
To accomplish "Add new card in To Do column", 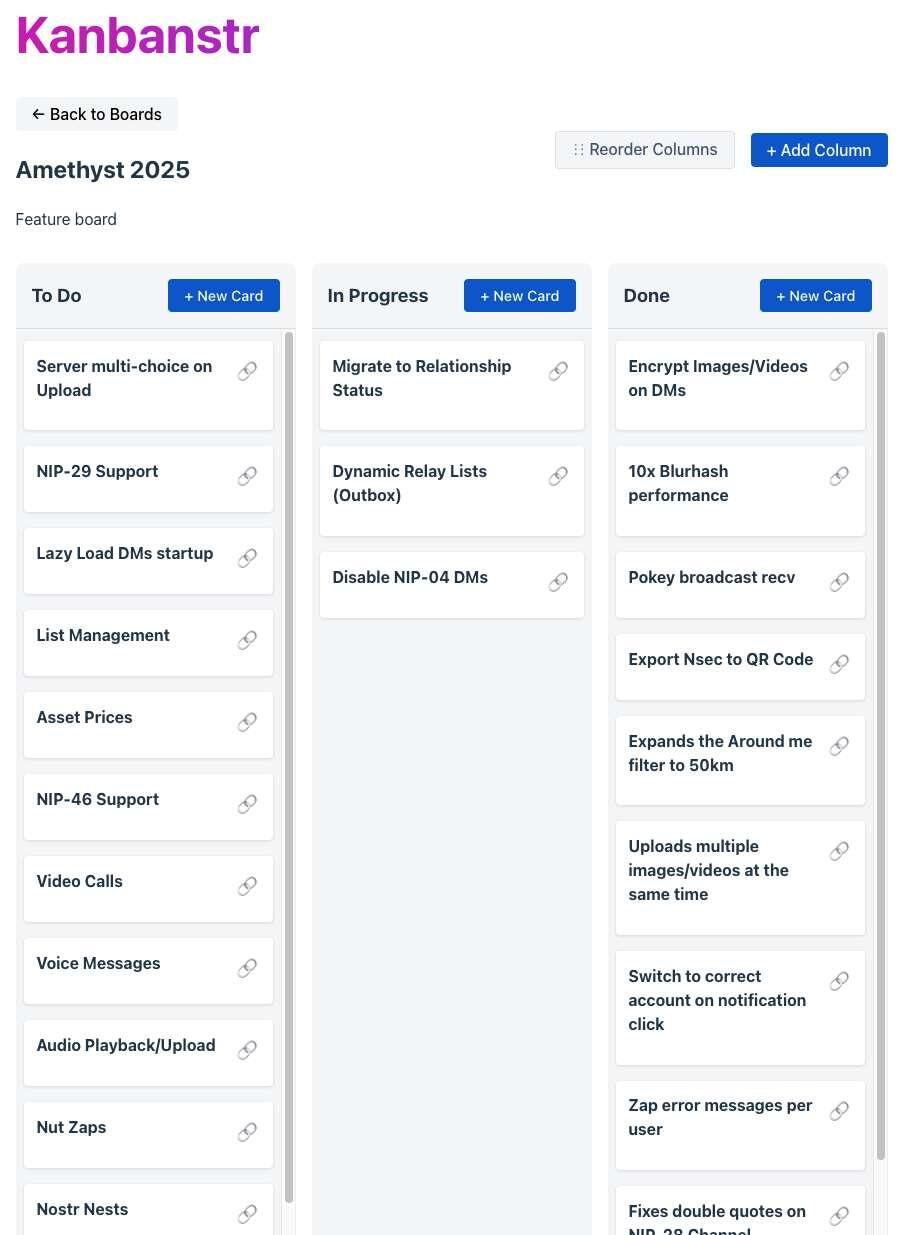I will (x=224, y=296).
